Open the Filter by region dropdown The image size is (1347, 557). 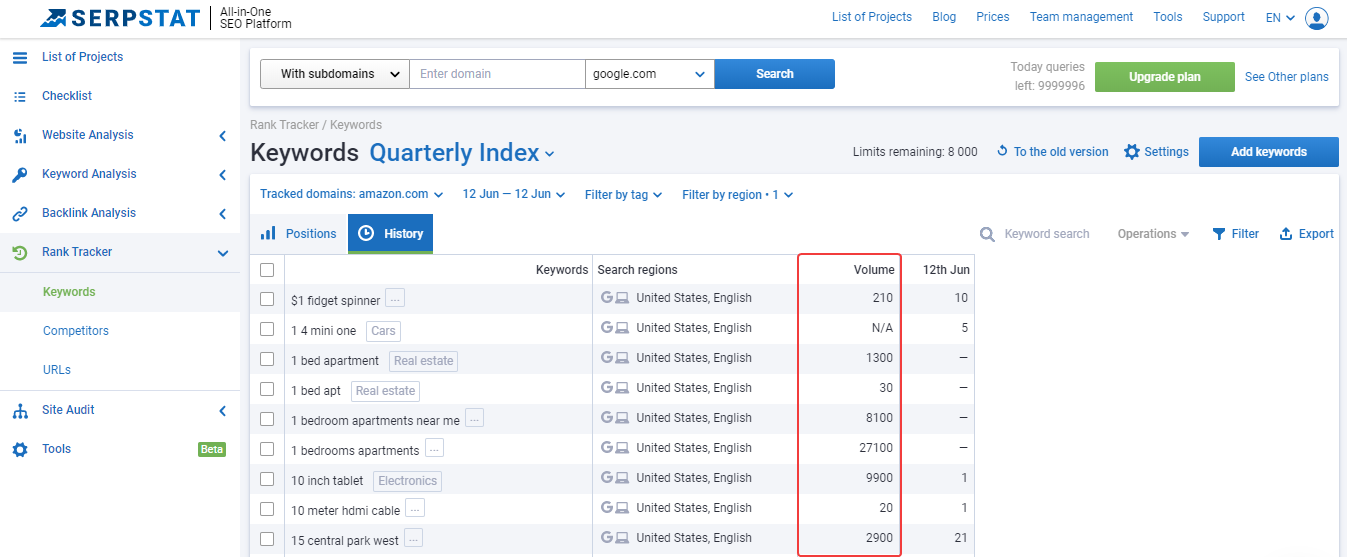click(x=737, y=195)
